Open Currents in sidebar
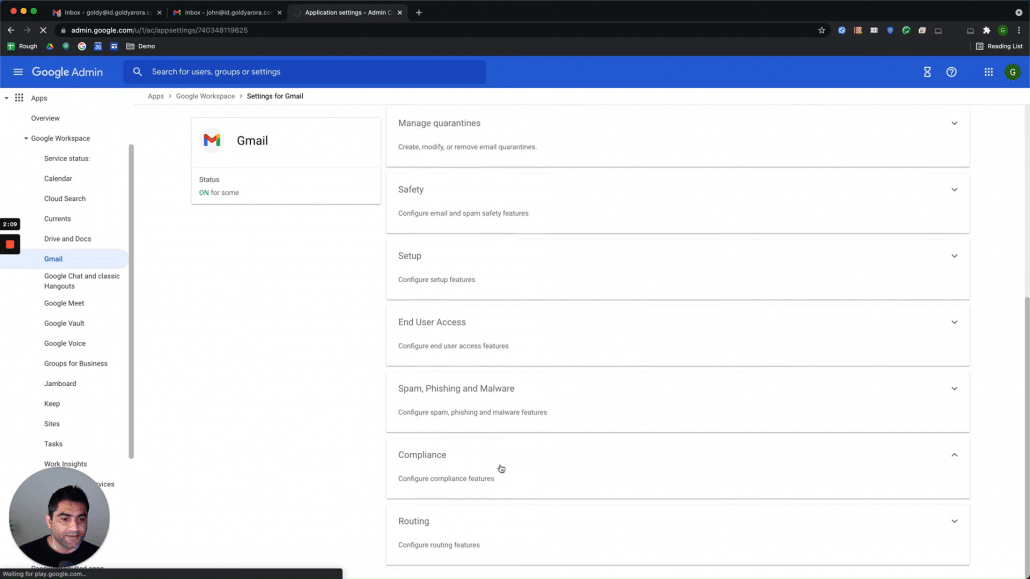The height and width of the screenshot is (579, 1030). click(57, 219)
